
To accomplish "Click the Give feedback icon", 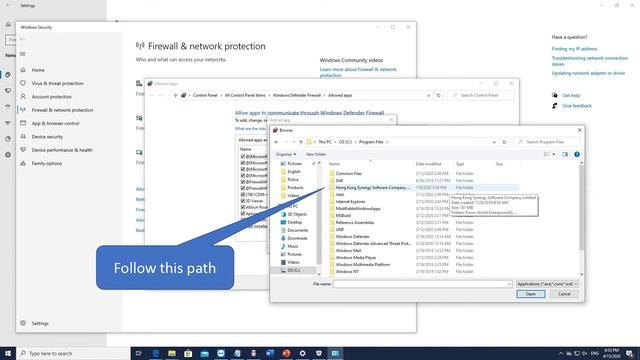I will (x=555, y=106).
